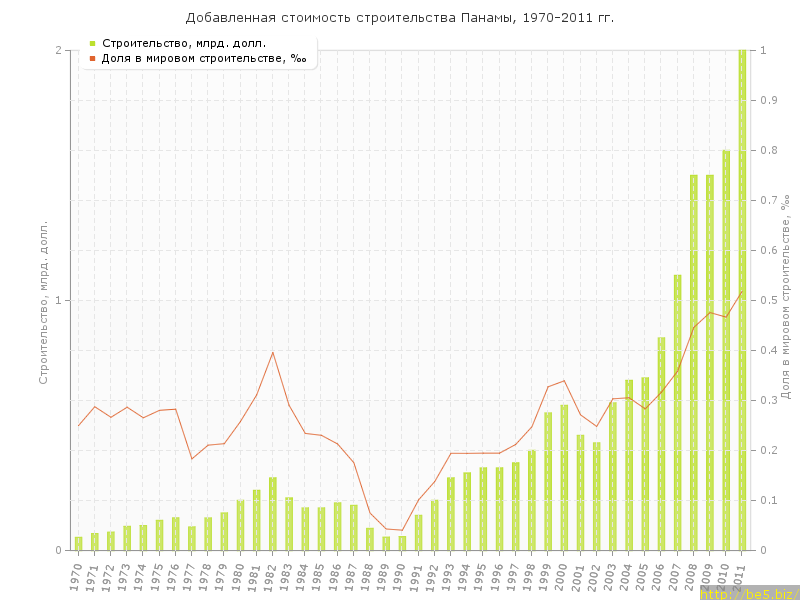This screenshot has width=800, height=600.
Task: Select the 2011 construction bar
Action: (742, 300)
